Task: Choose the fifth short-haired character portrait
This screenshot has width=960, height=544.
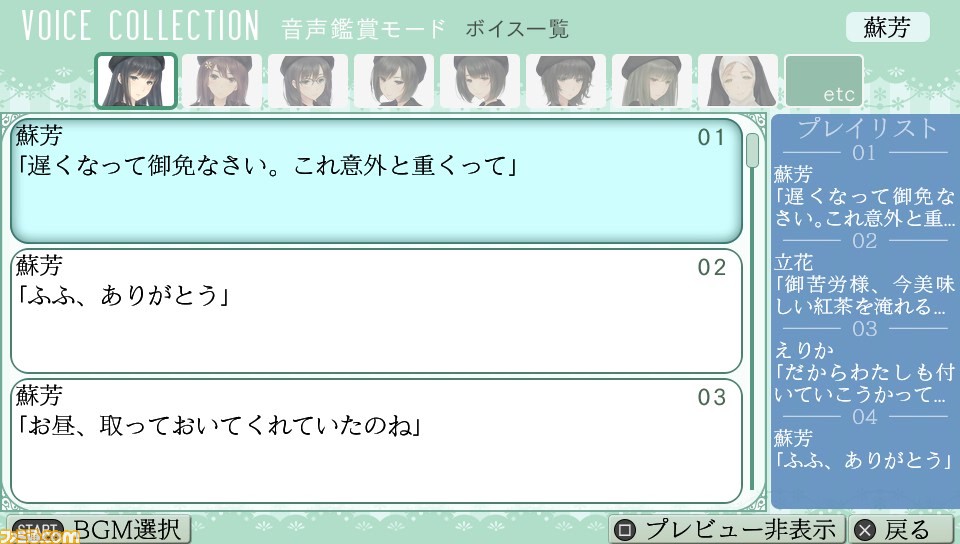Action: point(480,81)
